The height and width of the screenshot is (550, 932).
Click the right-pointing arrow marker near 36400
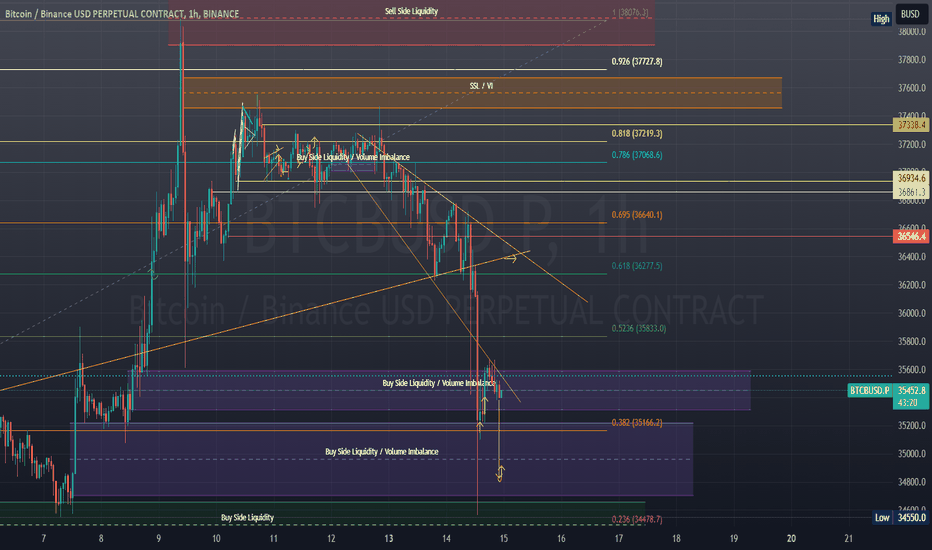pos(510,259)
